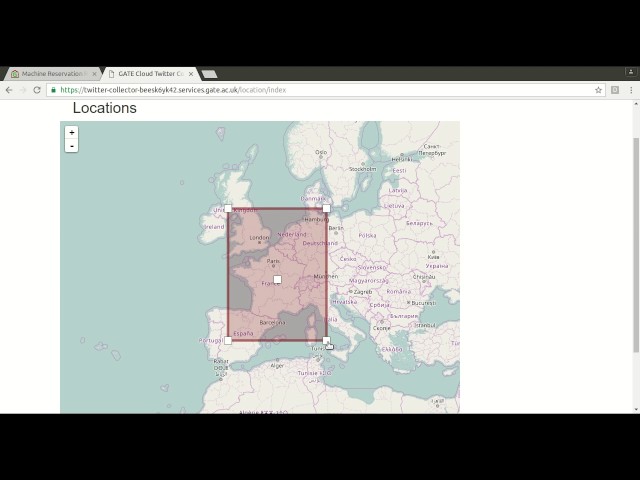Click the Hamburg label on the map
This screenshot has width=640, height=480.
tap(316, 219)
